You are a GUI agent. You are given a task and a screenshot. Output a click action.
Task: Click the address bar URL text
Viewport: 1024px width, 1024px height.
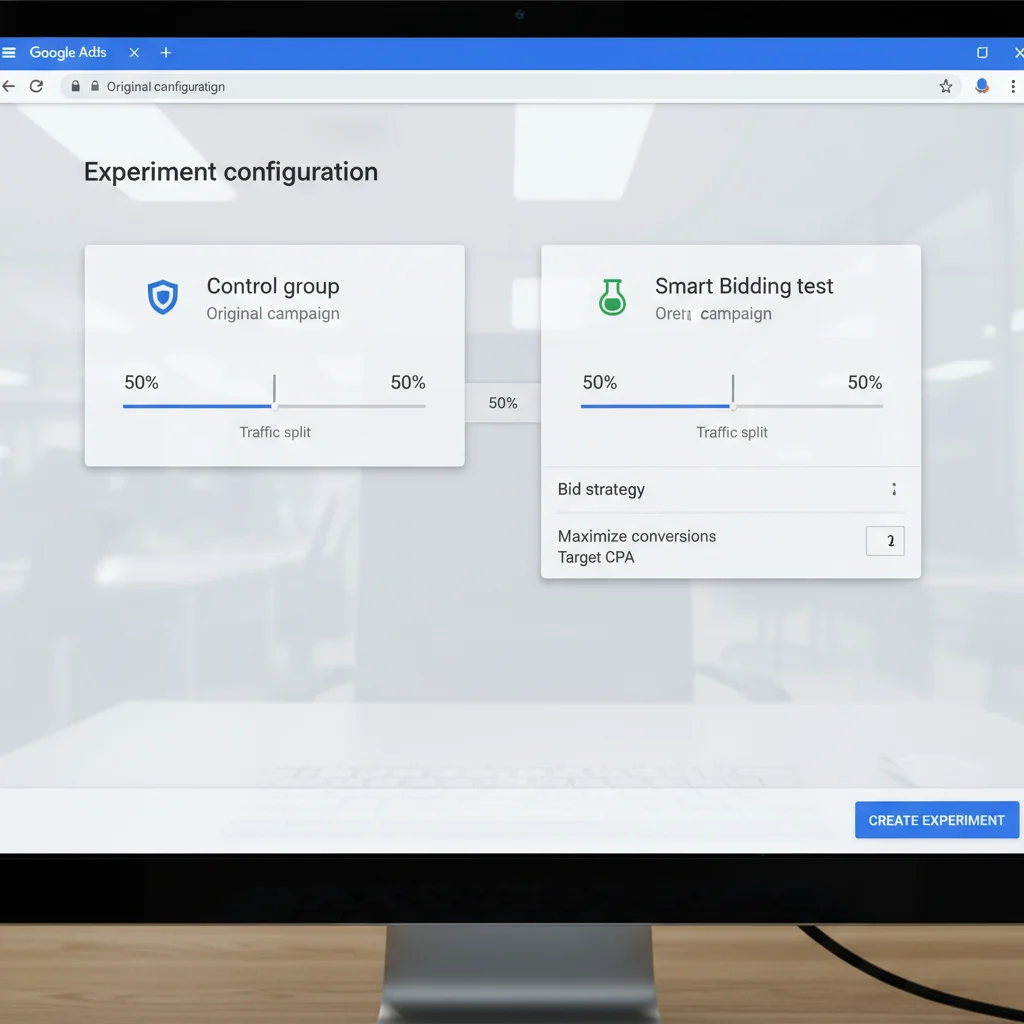[165, 87]
